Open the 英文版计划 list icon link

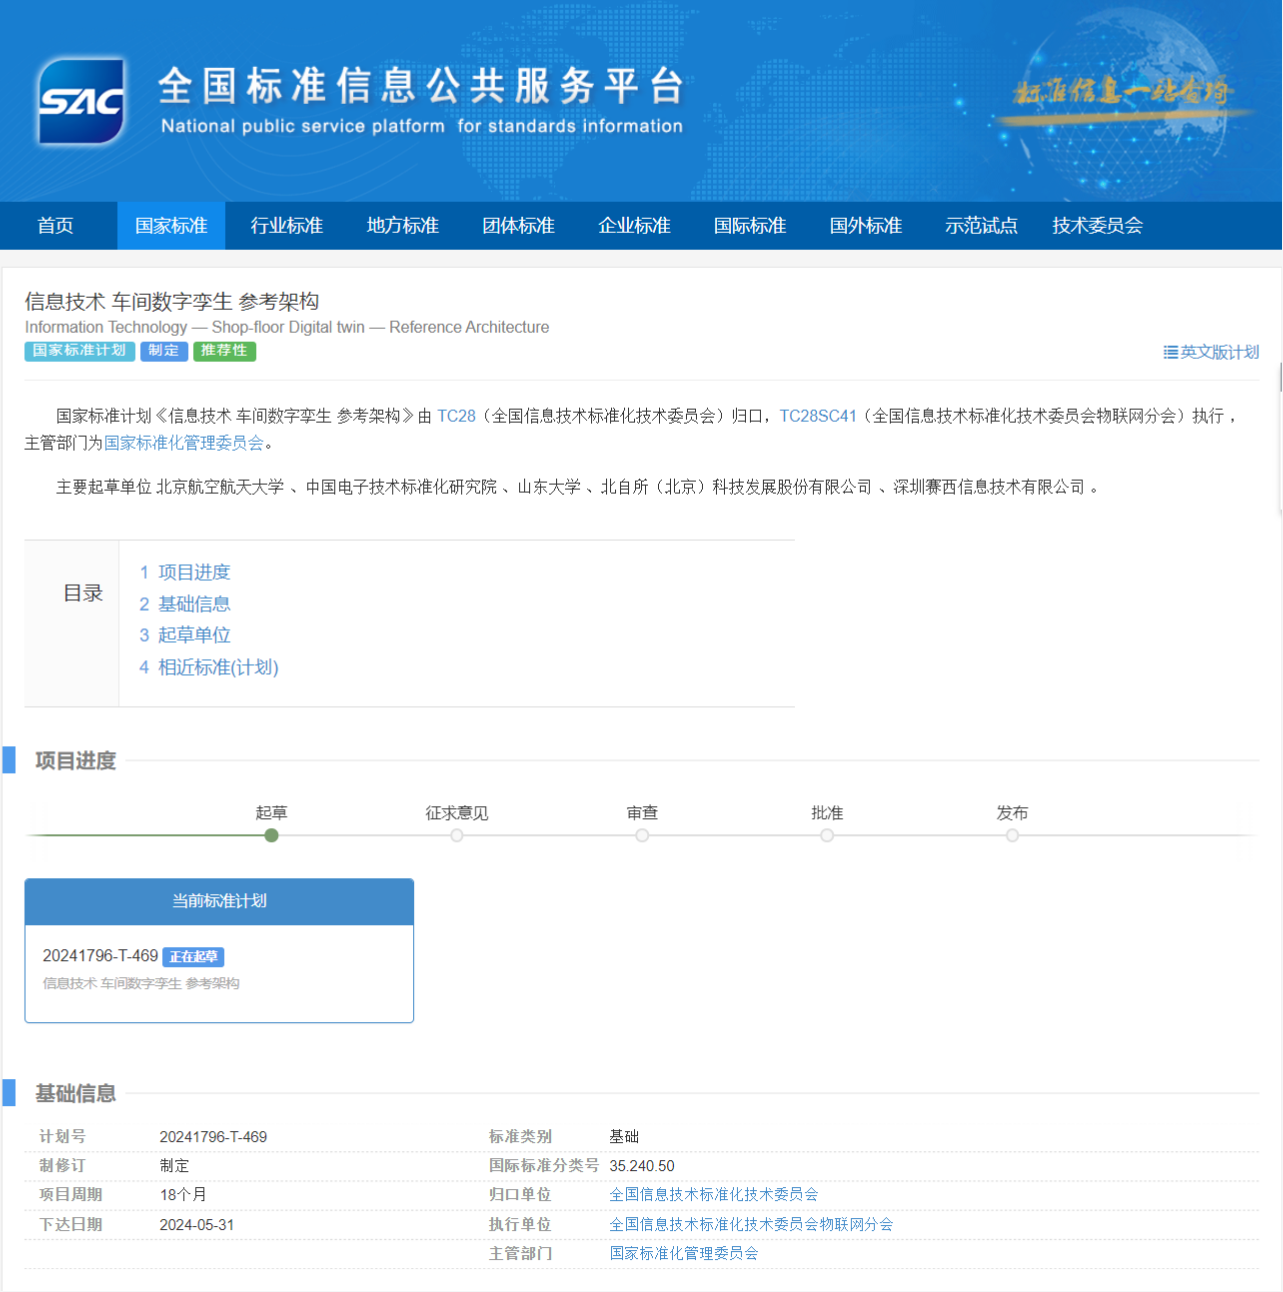[1210, 352]
